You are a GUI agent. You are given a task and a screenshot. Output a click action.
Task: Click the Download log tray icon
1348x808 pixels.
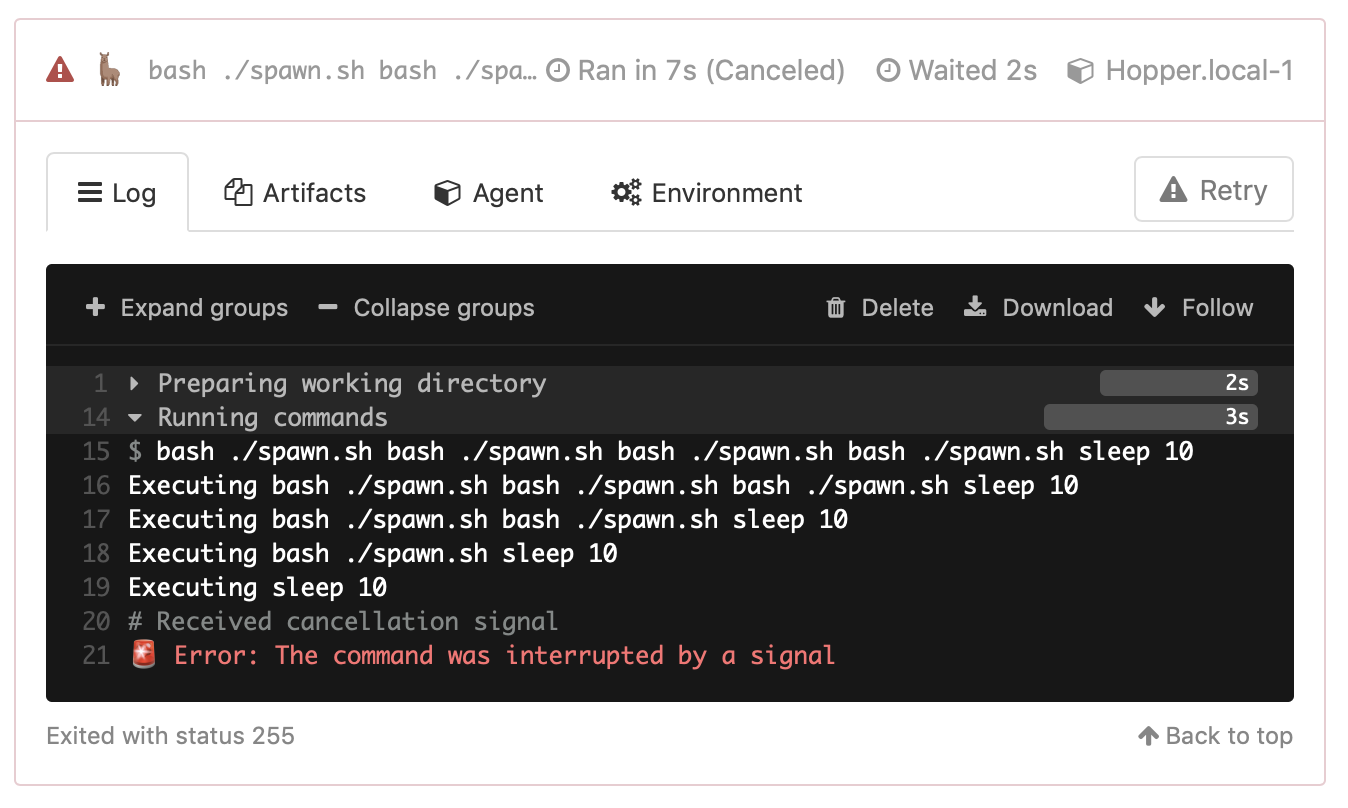tap(975, 308)
